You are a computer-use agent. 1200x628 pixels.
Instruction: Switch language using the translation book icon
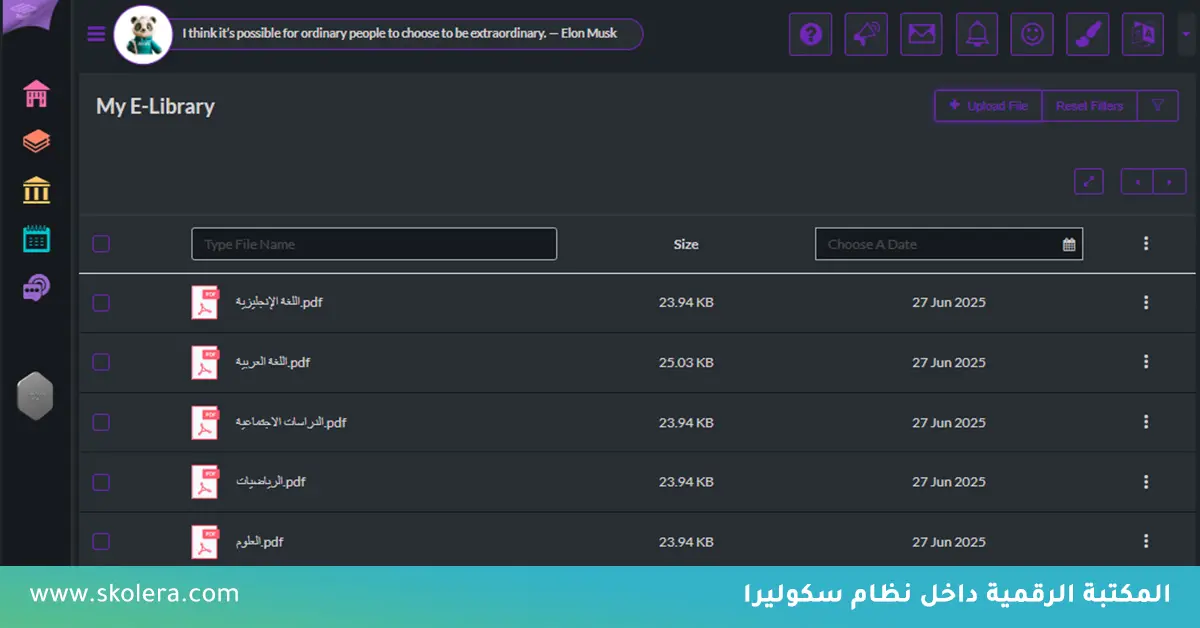tap(1143, 34)
